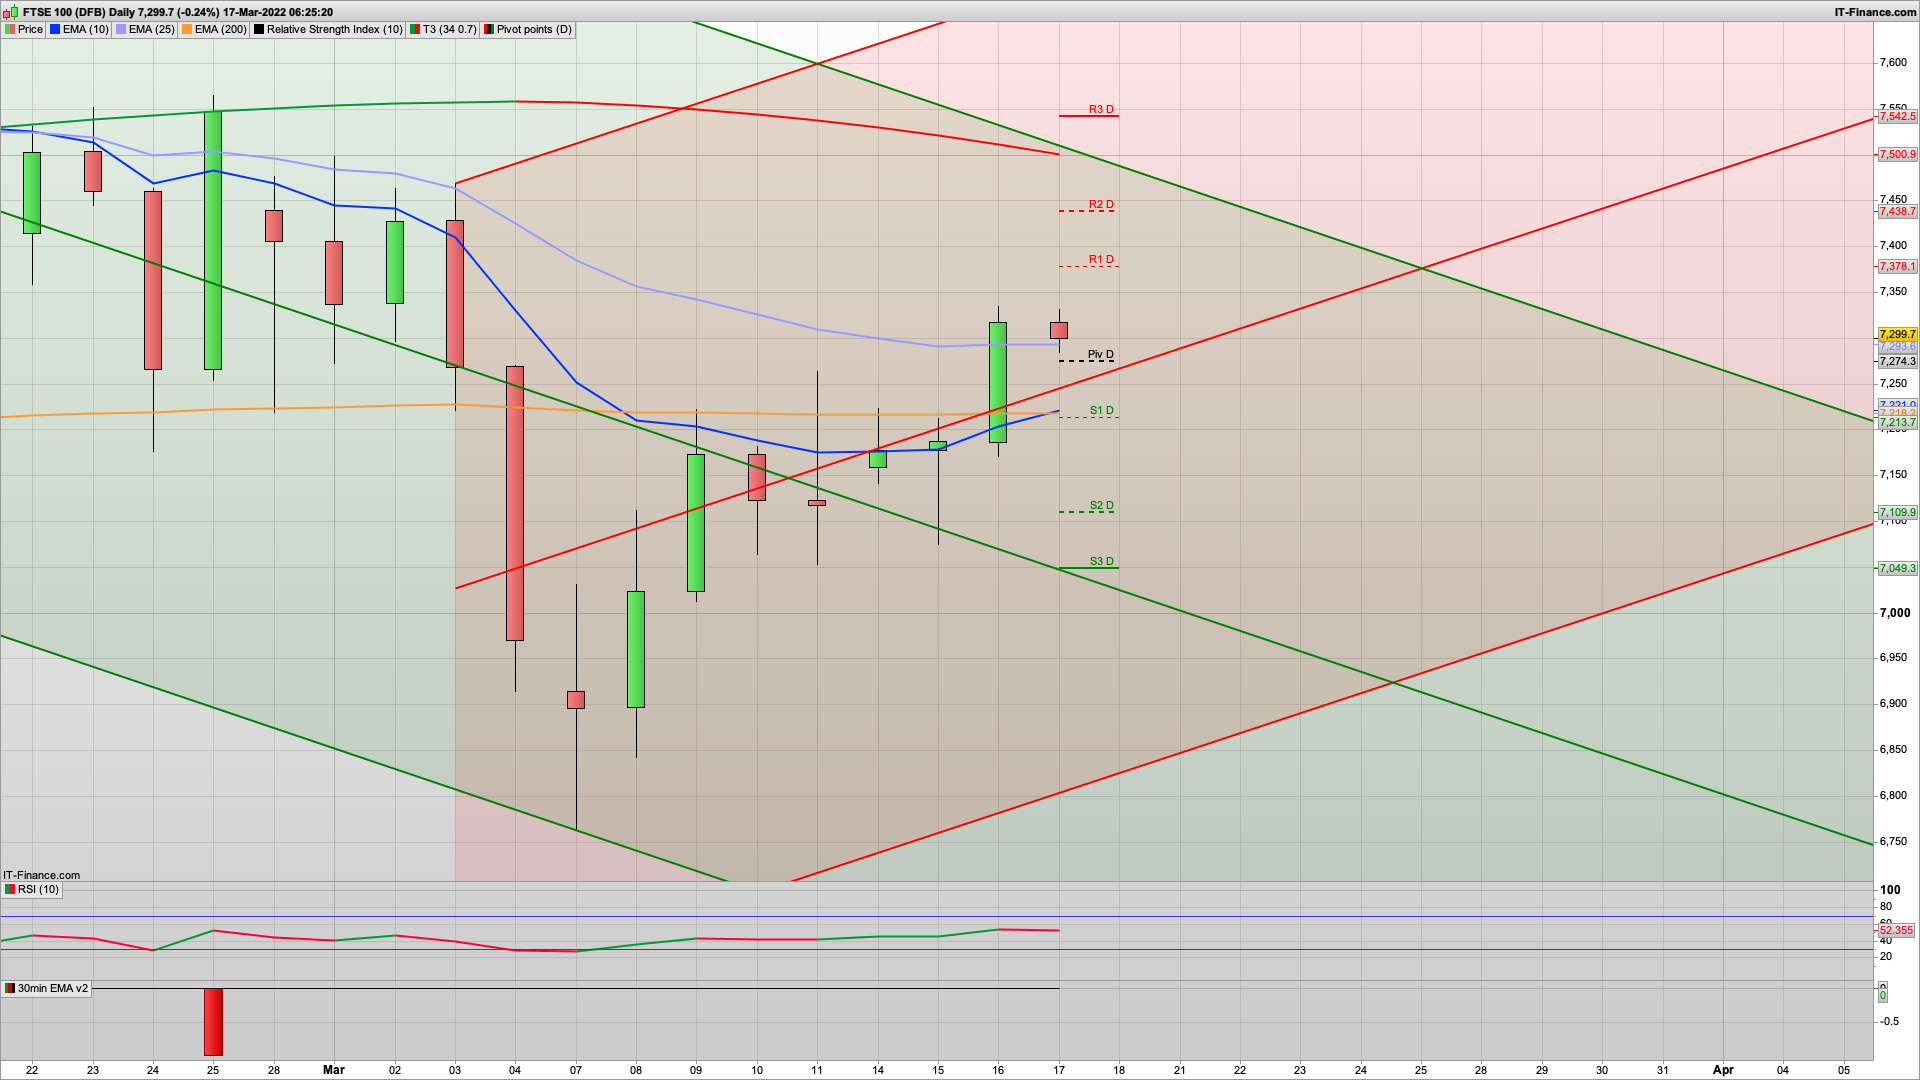Click the black Relative Strength Index swatch
Viewport: 1920px width, 1080px height.
click(259, 30)
